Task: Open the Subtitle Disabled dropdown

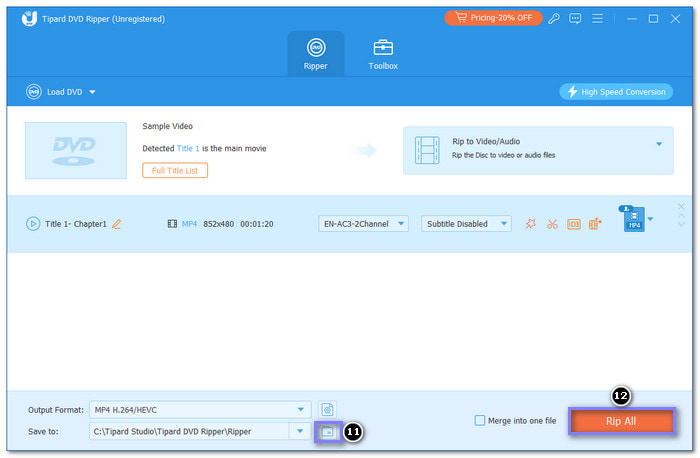Action: coord(466,224)
